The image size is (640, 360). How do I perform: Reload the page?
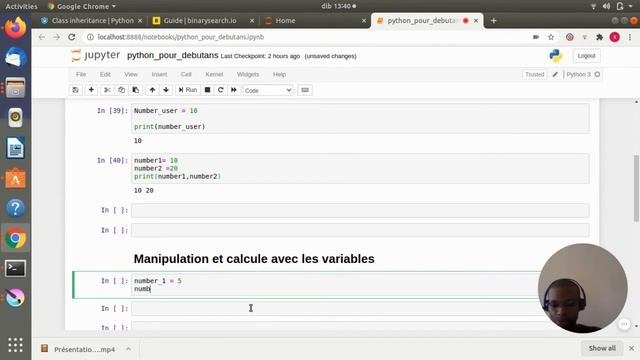click(71, 37)
